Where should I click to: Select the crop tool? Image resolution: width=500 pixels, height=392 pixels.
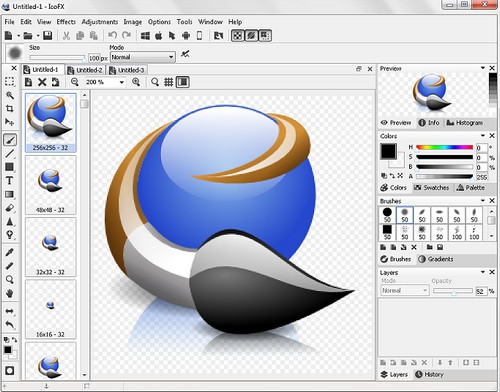click(x=9, y=108)
